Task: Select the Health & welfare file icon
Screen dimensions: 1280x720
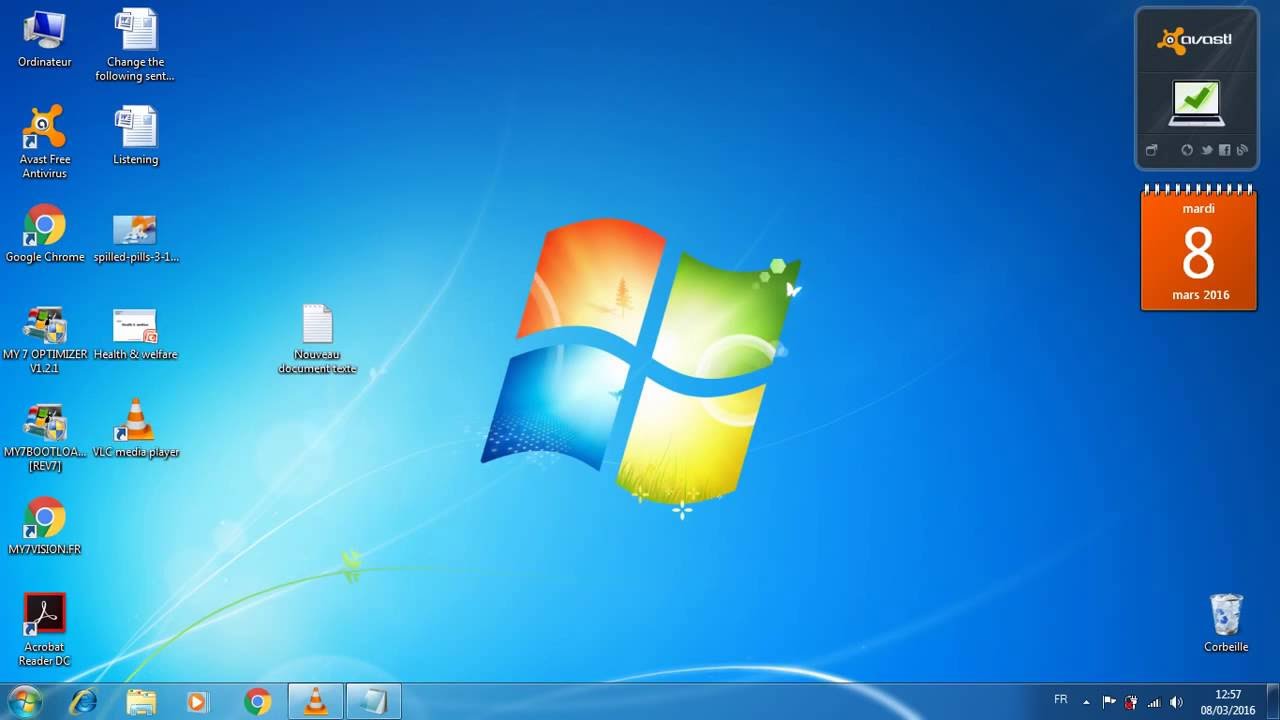Action: [x=135, y=335]
